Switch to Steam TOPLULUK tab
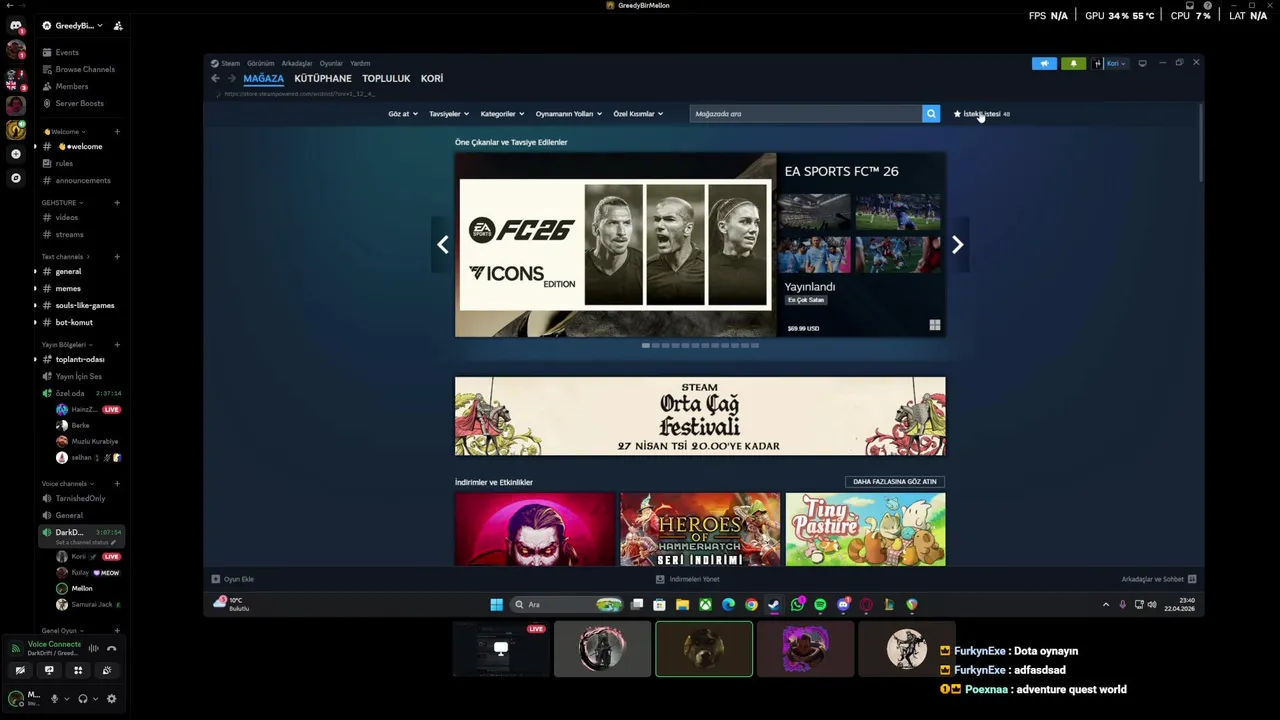The image size is (1280, 720). click(386, 78)
